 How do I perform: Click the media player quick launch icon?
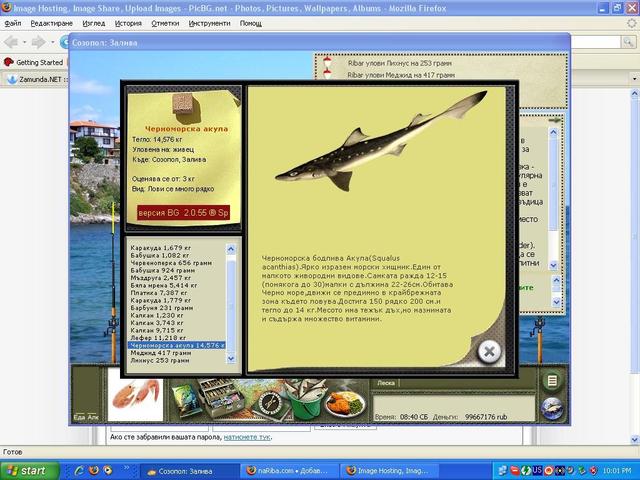click(108, 471)
